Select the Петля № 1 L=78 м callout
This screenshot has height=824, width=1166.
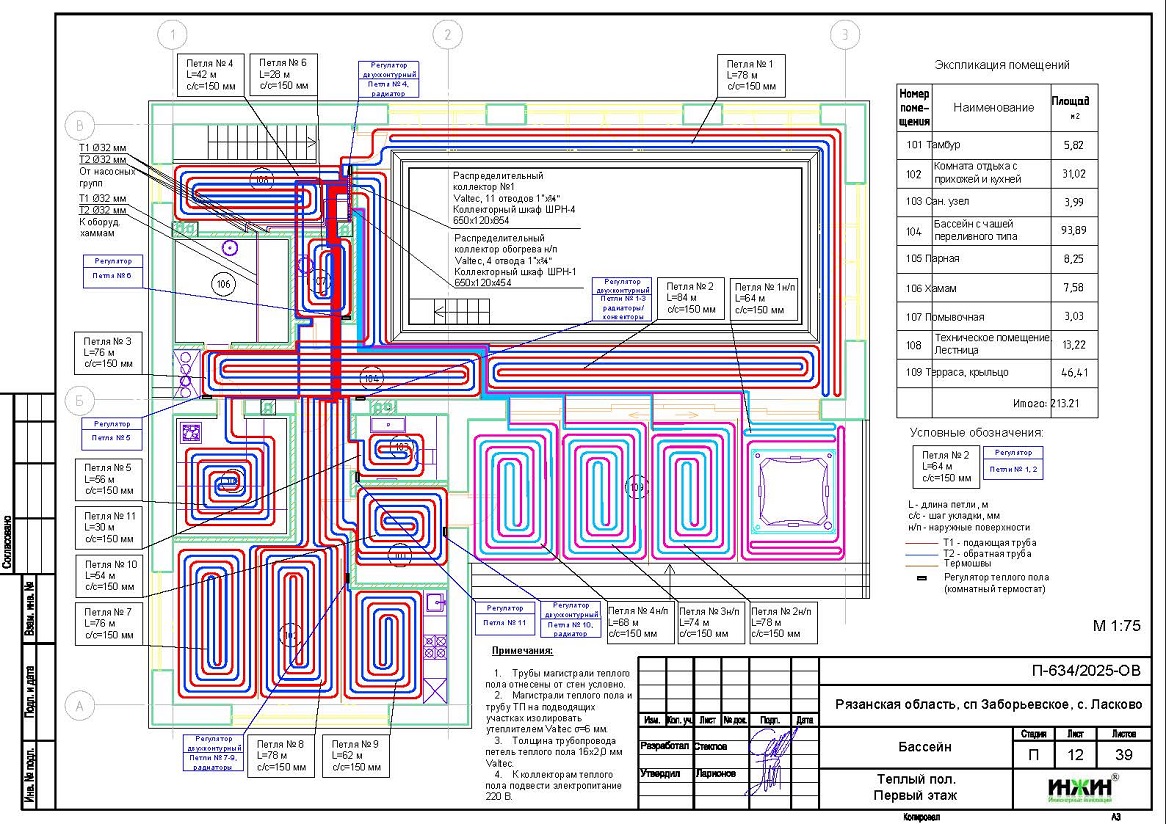pyautogui.click(x=756, y=75)
